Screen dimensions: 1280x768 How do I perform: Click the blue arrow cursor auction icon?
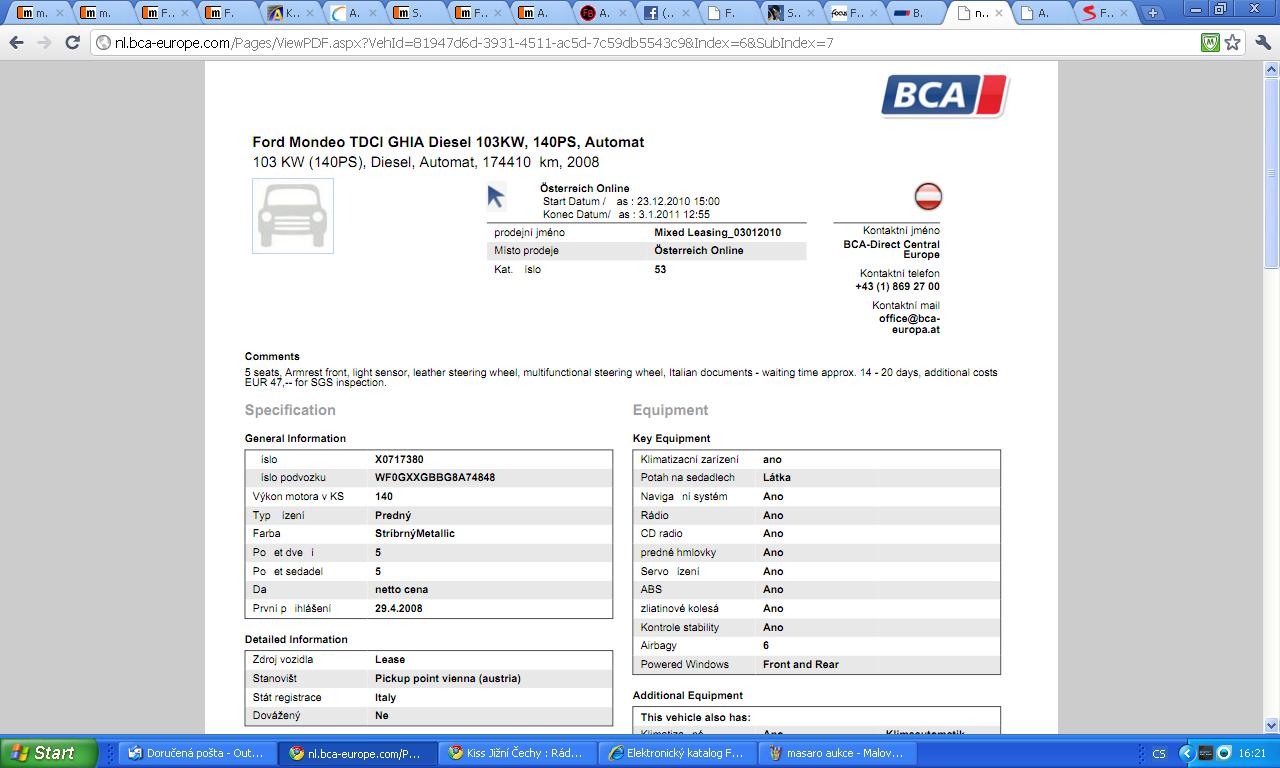point(496,196)
